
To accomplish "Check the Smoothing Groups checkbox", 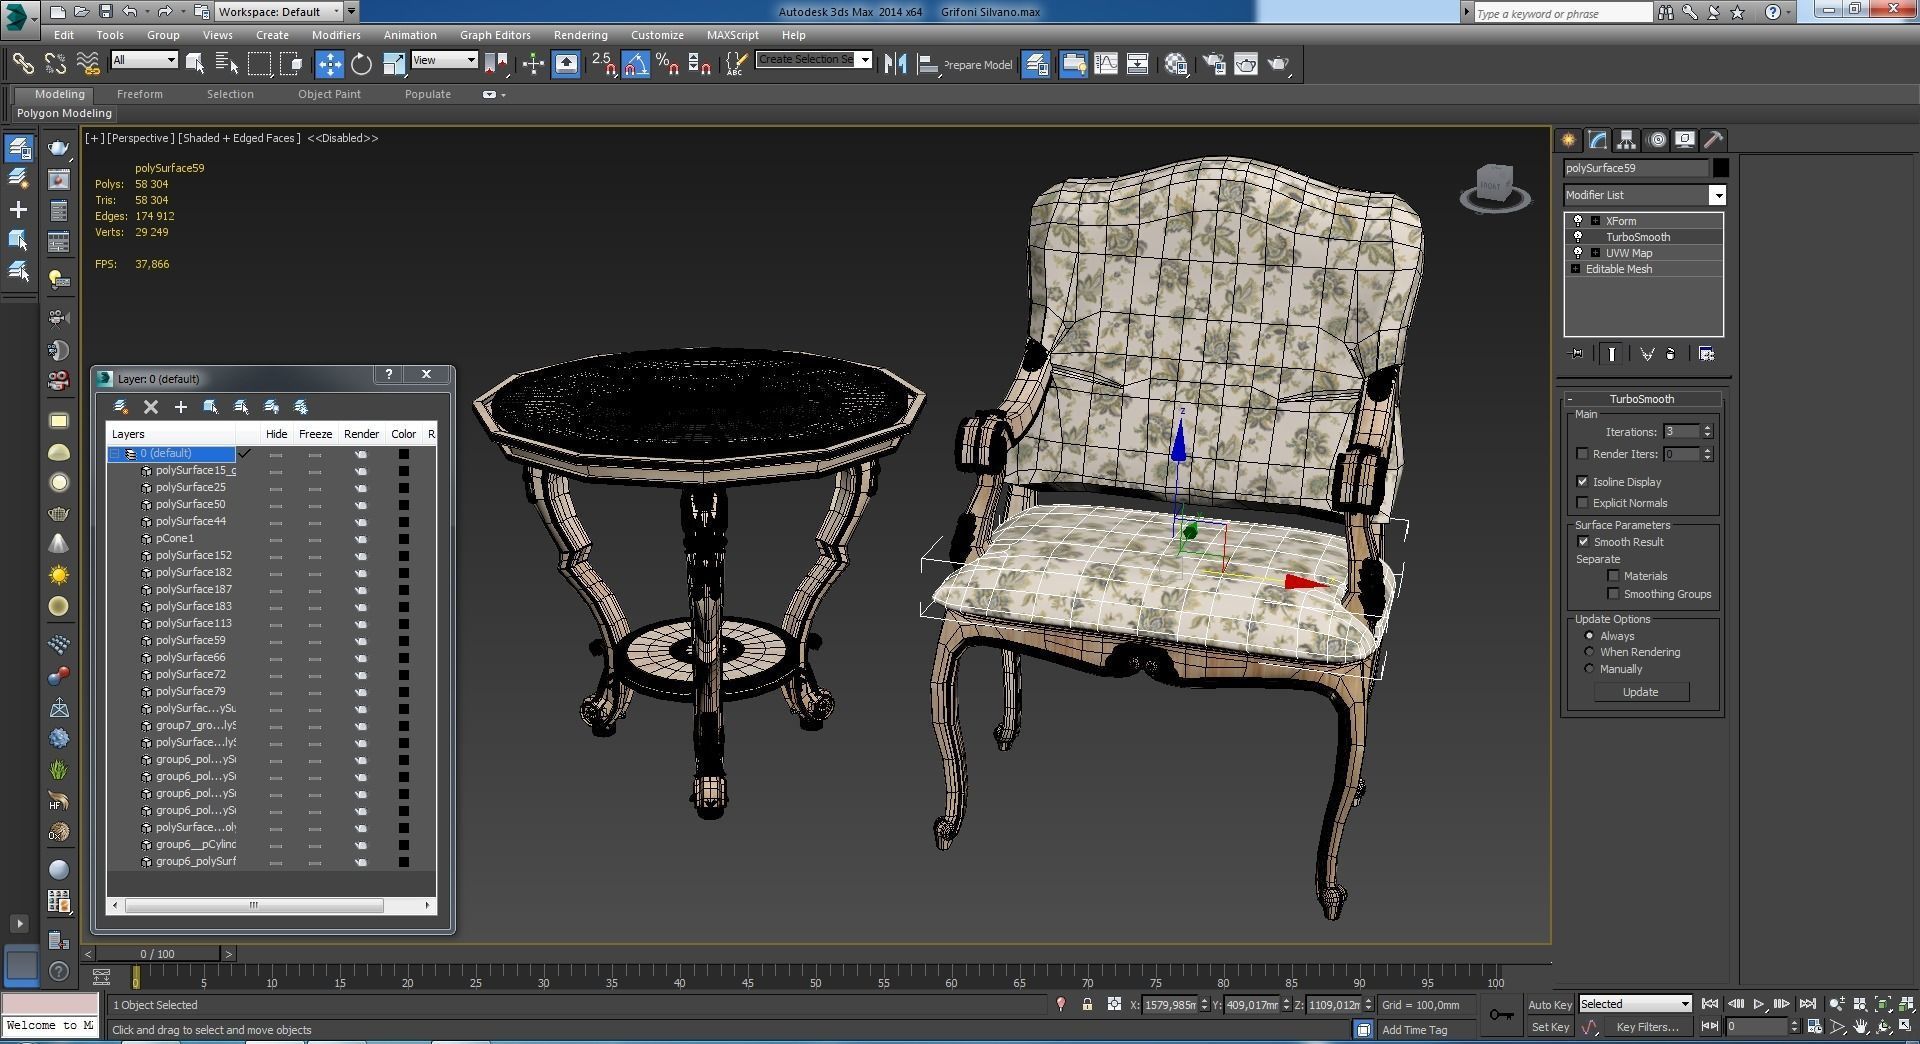I will tap(1613, 594).
